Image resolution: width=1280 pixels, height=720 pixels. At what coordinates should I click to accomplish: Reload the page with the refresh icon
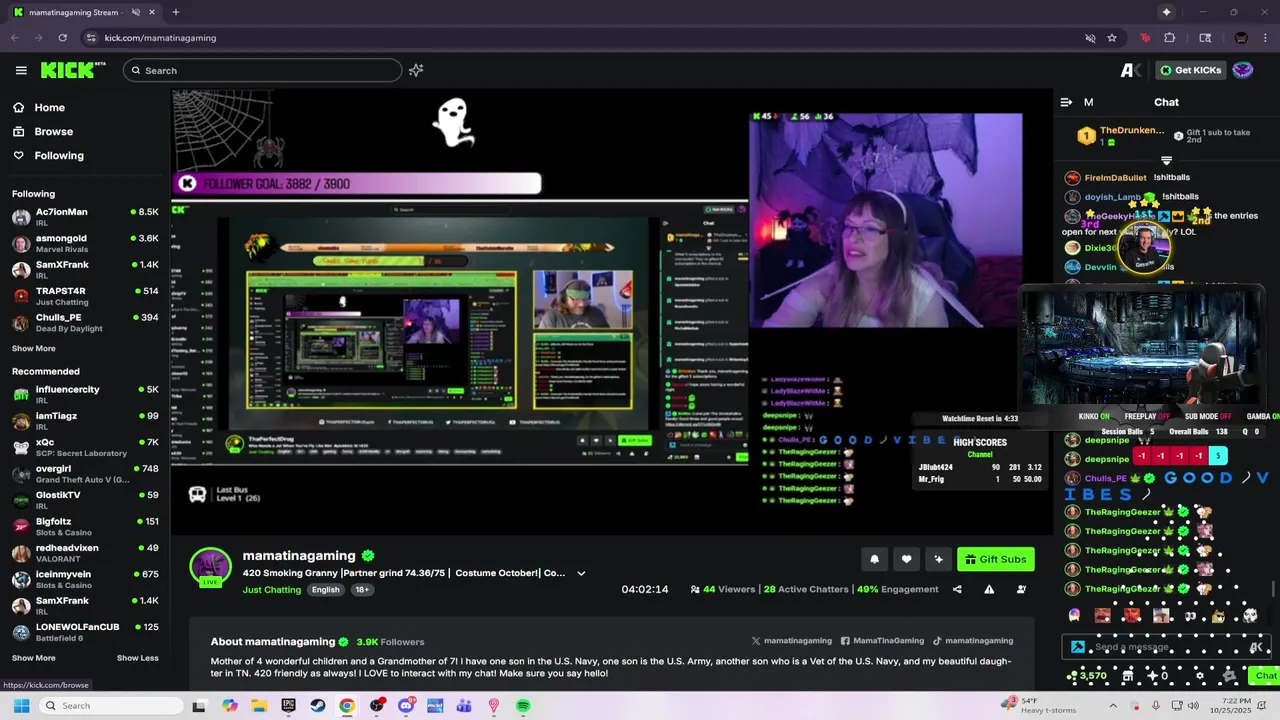pyautogui.click(x=62, y=38)
